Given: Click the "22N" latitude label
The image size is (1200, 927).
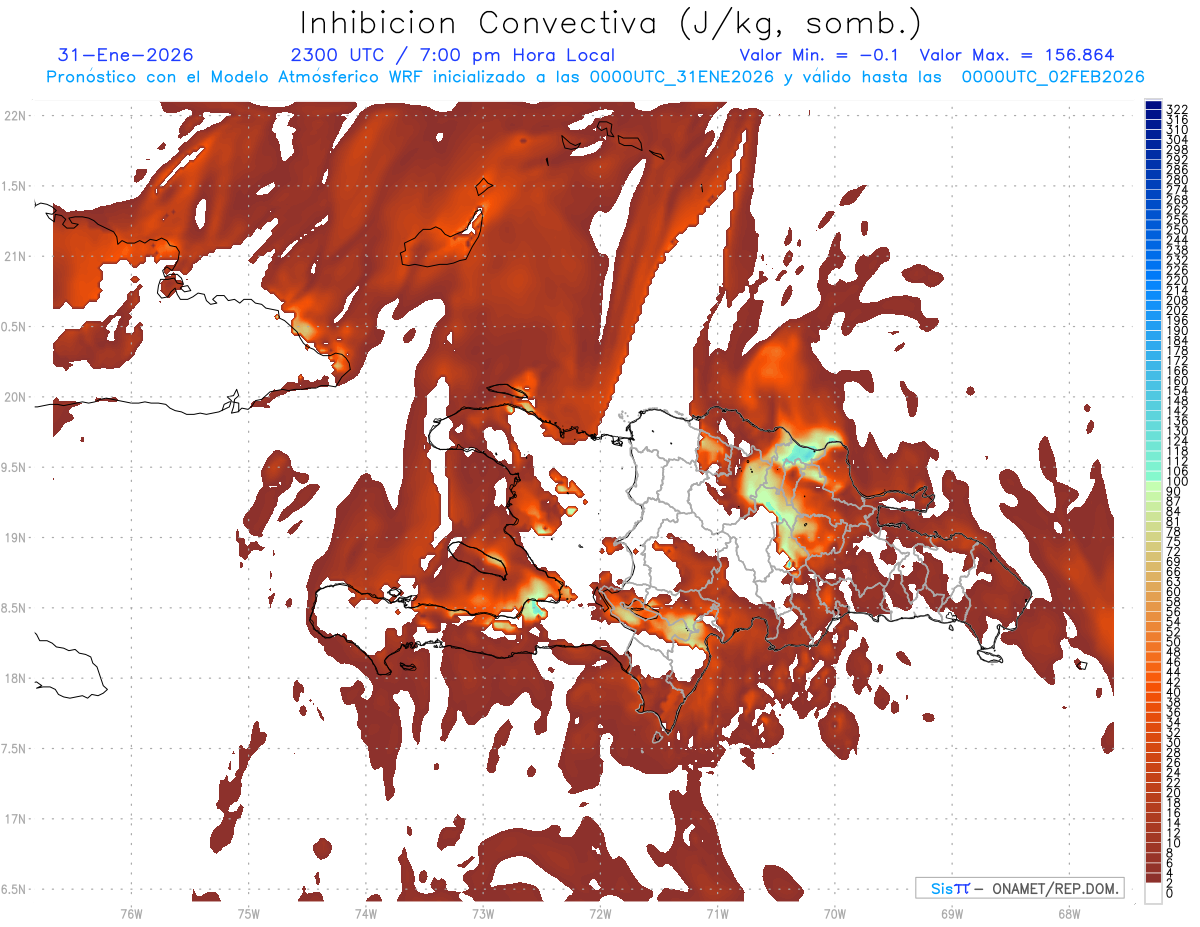Looking at the screenshot, I should 15,116.
